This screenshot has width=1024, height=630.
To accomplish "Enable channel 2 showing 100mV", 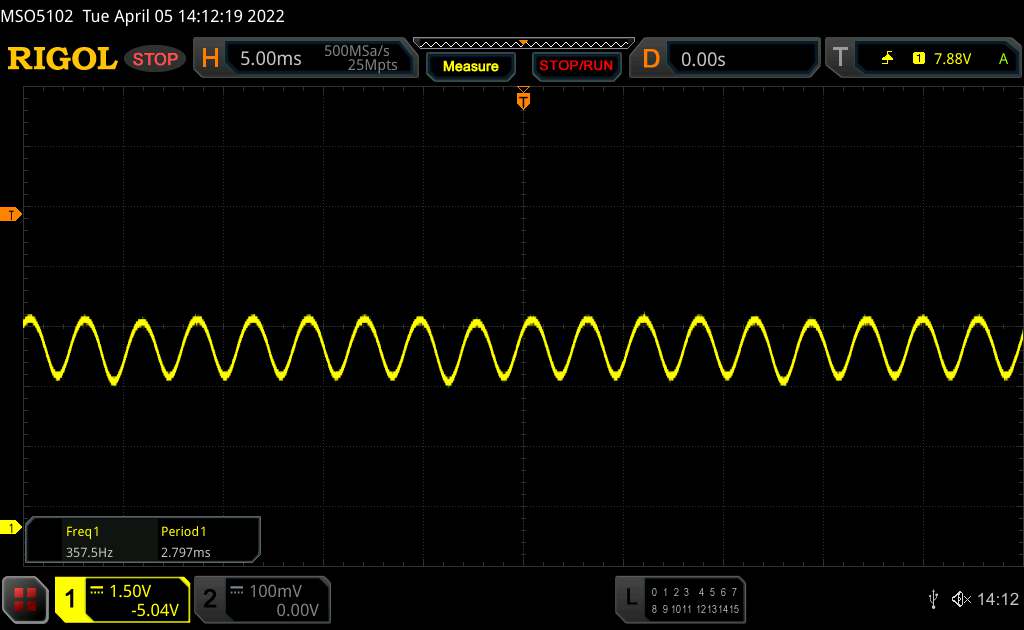I will click(x=260, y=599).
